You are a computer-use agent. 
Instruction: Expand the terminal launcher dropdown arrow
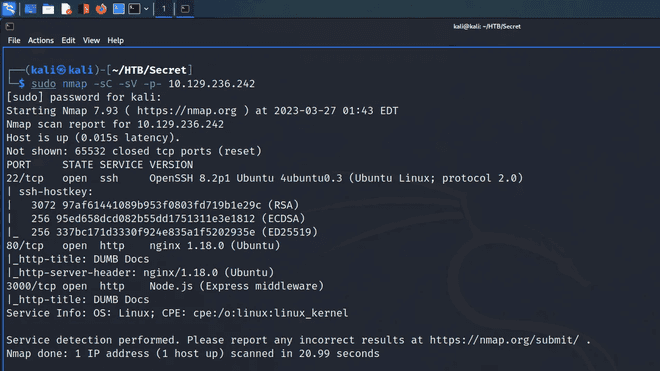[146, 9]
